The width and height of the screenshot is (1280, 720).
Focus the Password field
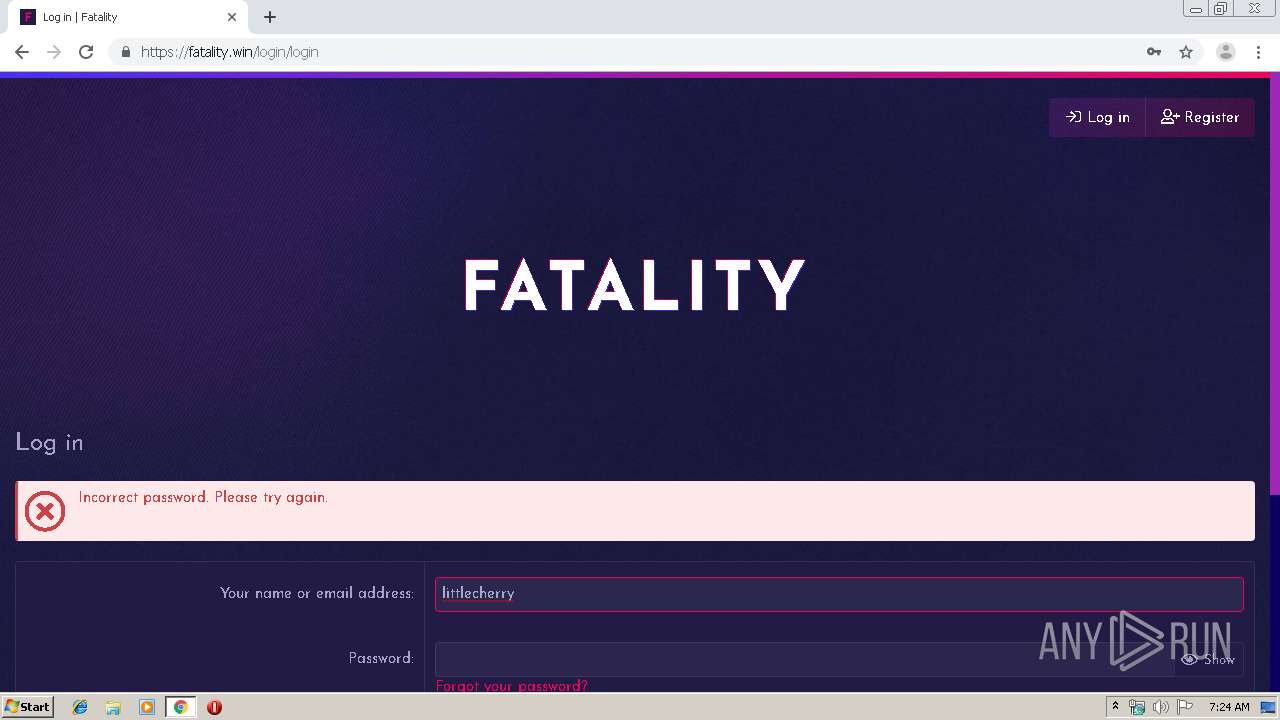[x=805, y=659]
